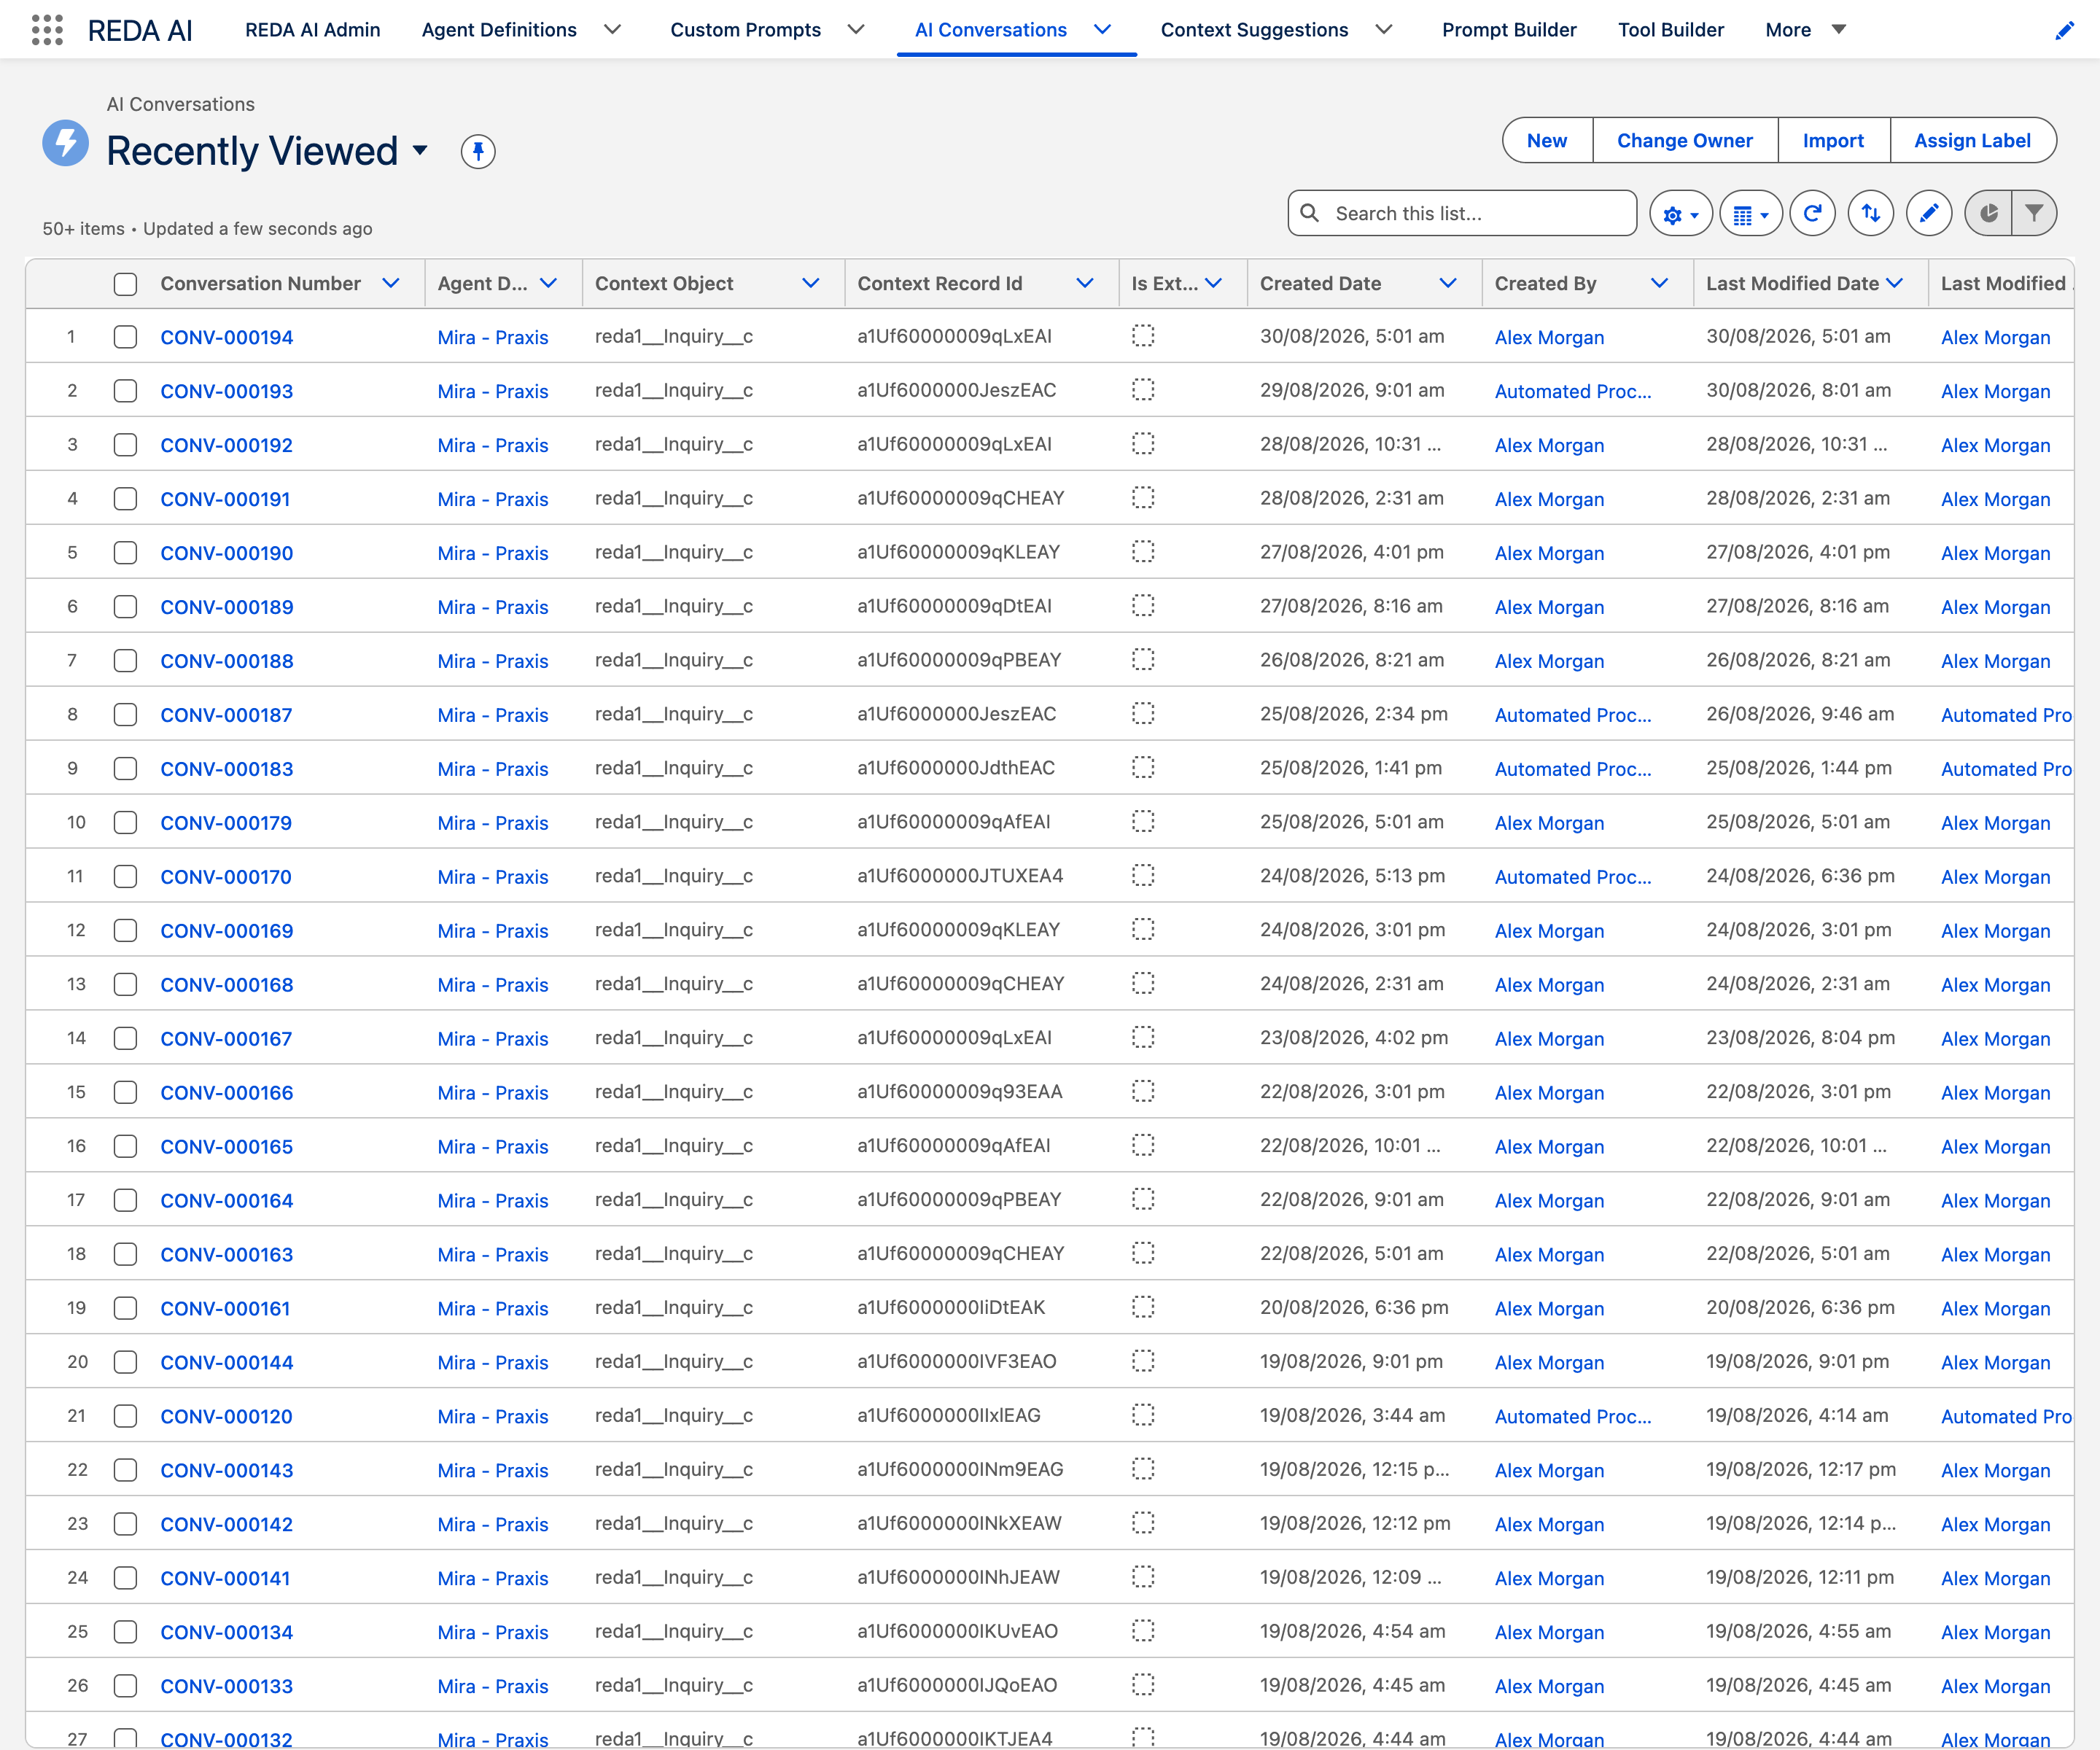2100x1750 pixels.
Task: Sort by Last Modified Date column header
Action: [1792, 284]
